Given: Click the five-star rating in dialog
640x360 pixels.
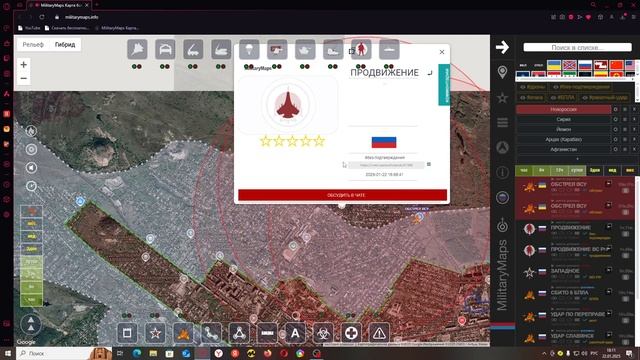Looking at the screenshot, I should (x=292, y=141).
